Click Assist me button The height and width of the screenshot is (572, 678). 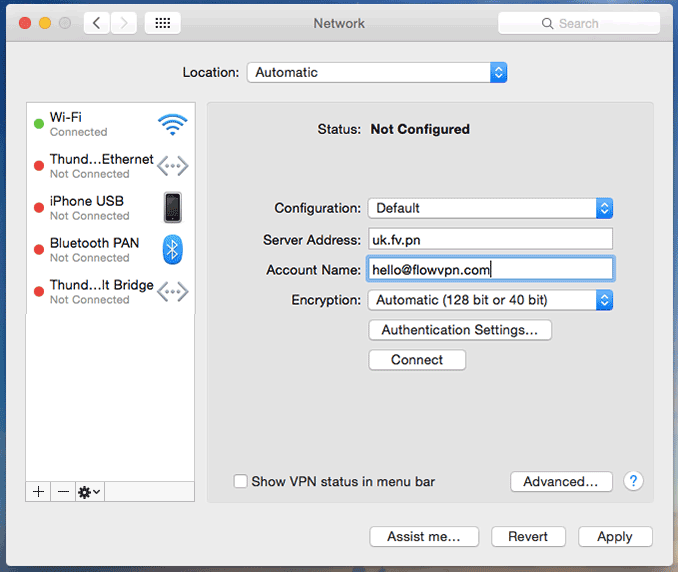click(424, 537)
